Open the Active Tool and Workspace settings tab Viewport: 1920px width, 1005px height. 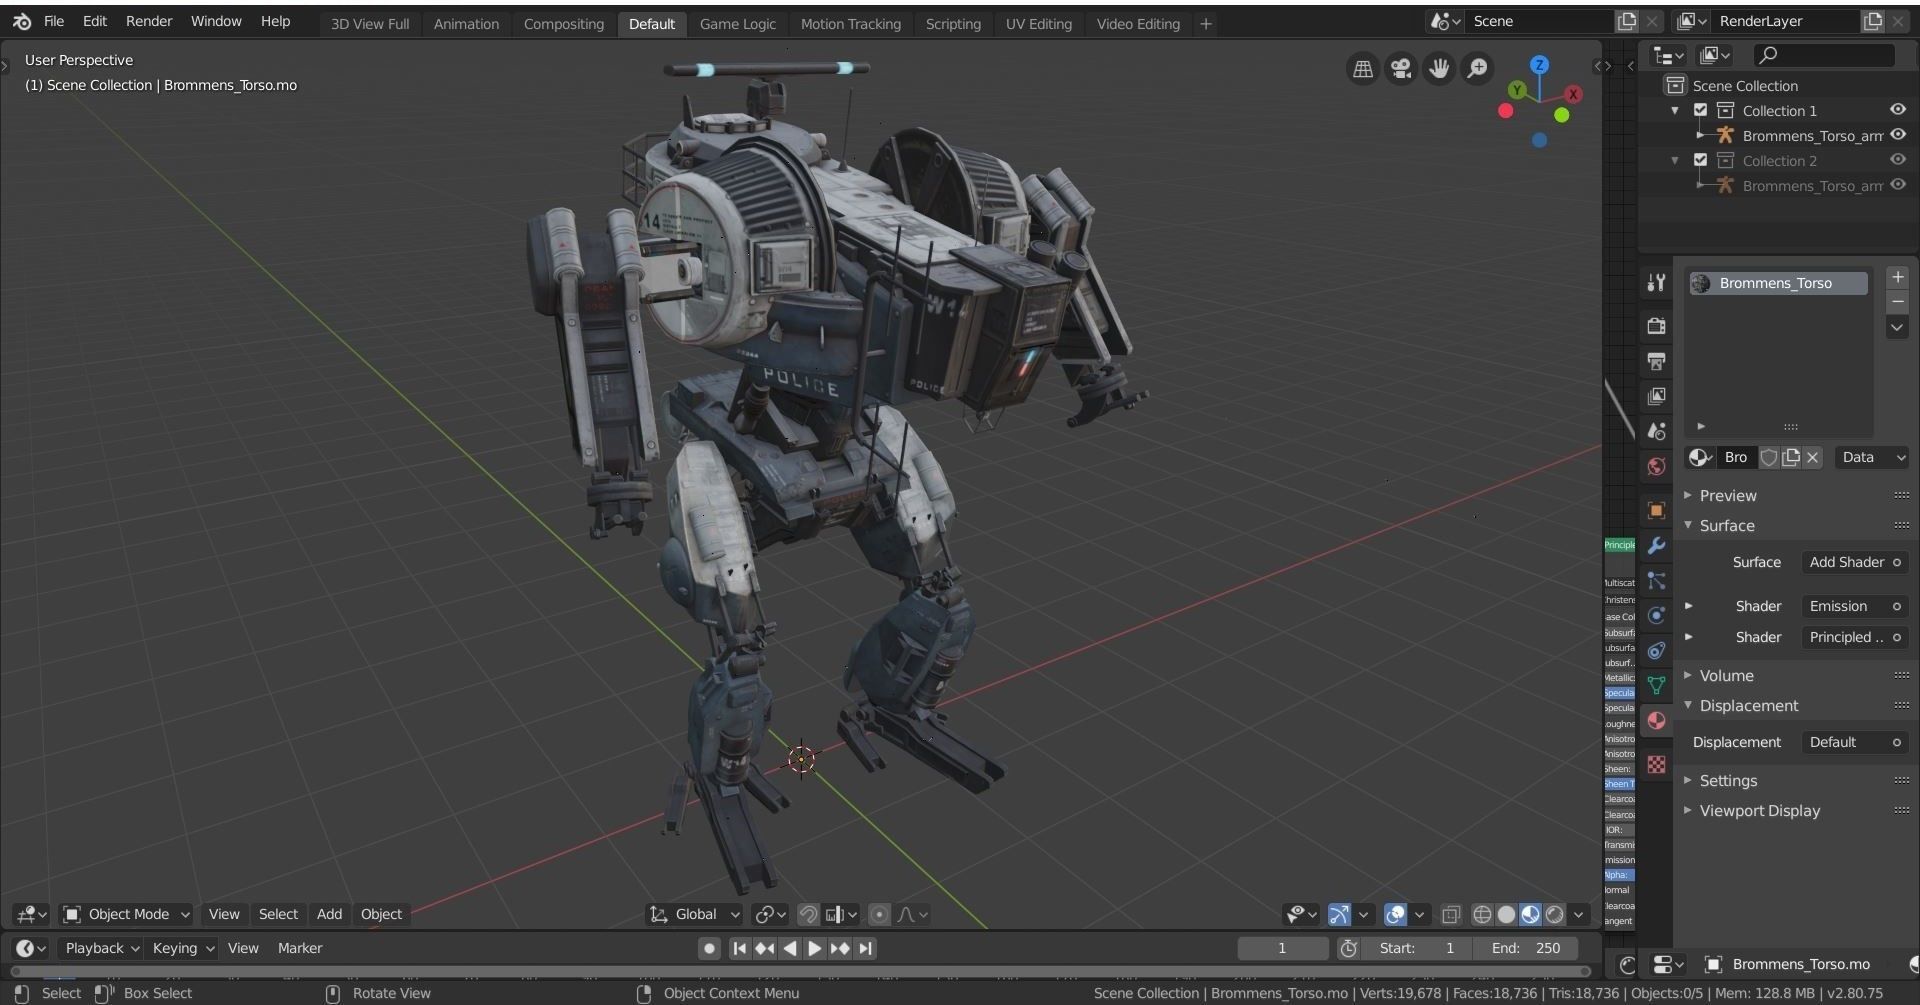pos(1656,283)
